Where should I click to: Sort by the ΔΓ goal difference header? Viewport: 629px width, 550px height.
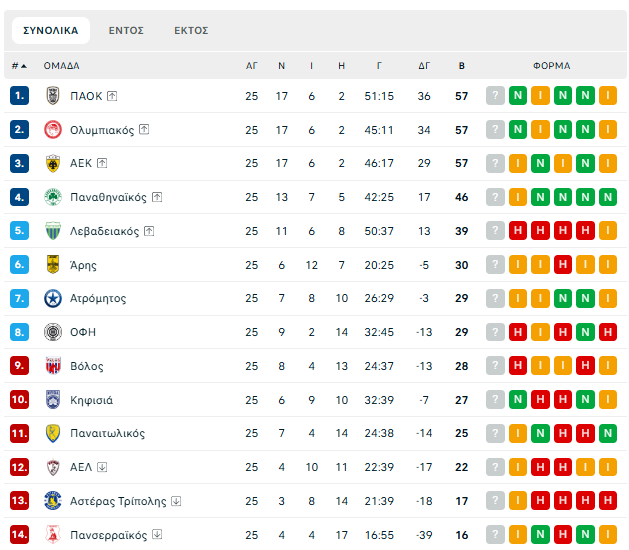click(424, 66)
